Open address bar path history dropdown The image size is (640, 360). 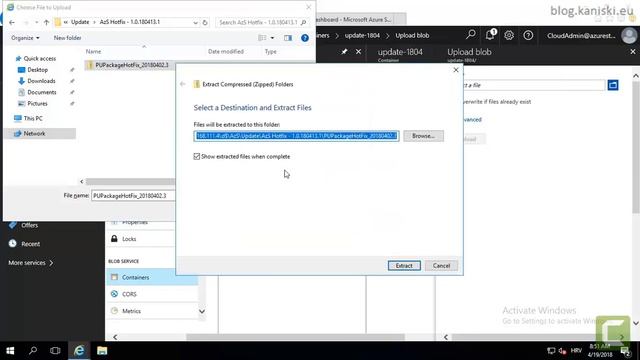point(196,22)
